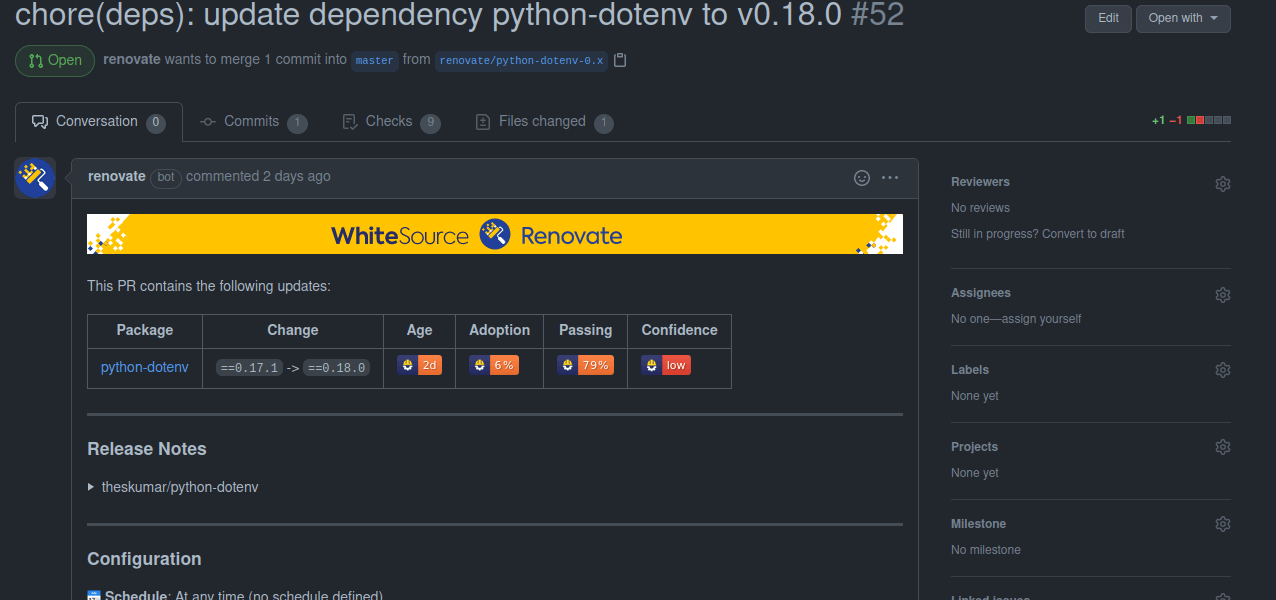Viewport: 1276px width, 600px height.
Task: Click the master base branch label
Action: pyautogui.click(x=375, y=60)
